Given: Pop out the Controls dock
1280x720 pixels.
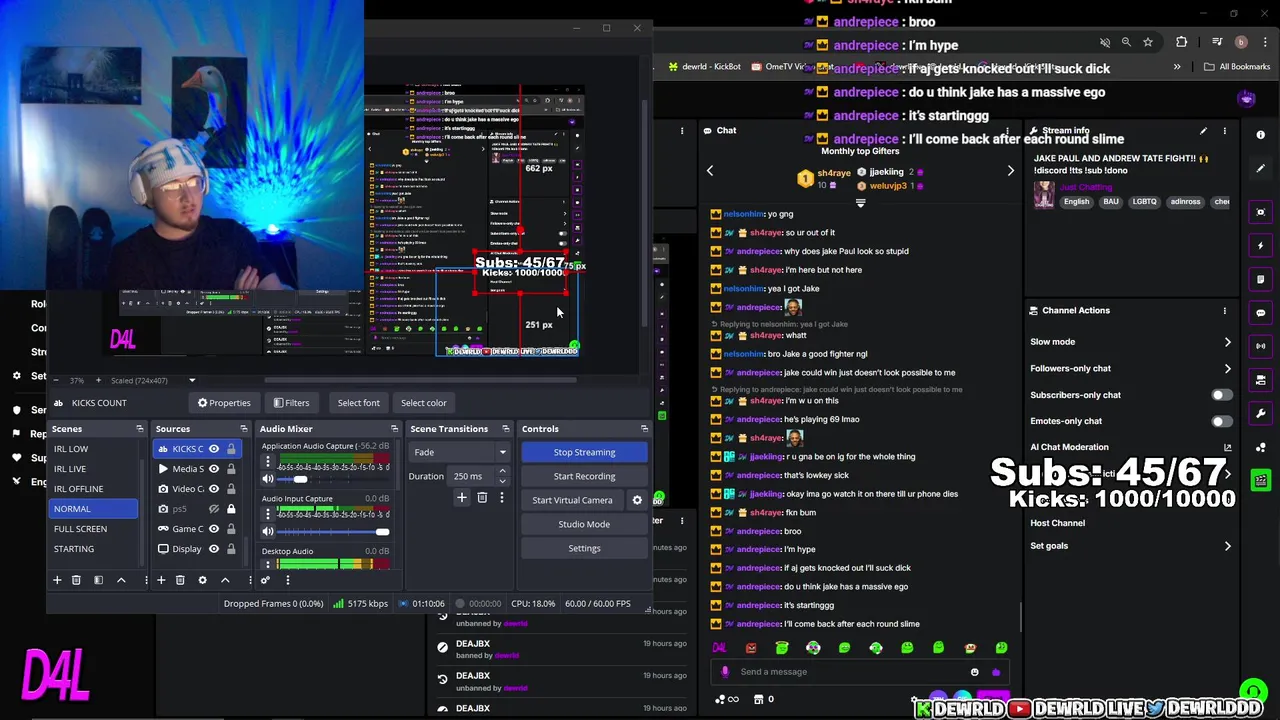Looking at the screenshot, I should [x=644, y=429].
